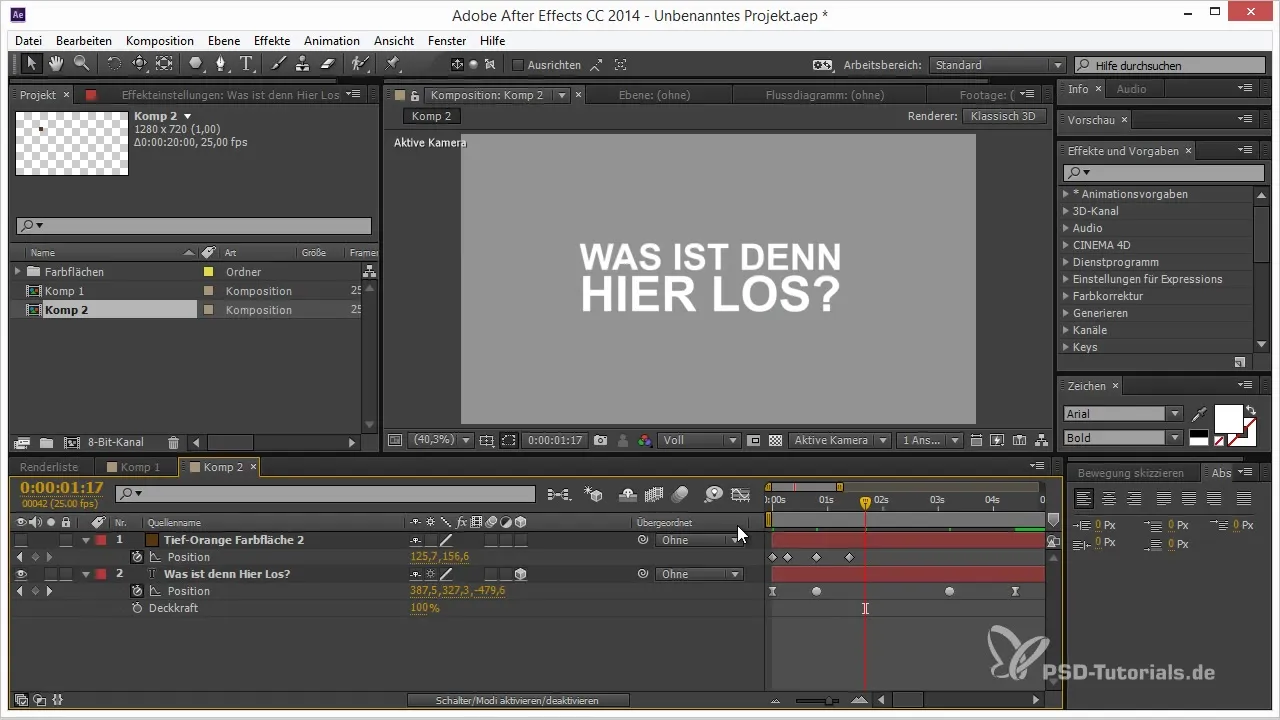Collapse layer 1 Tief-Orange Farbfläche 2 properties
Image resolution: width=1280 pixels, height=720 pixels.
tap(86, 540)
